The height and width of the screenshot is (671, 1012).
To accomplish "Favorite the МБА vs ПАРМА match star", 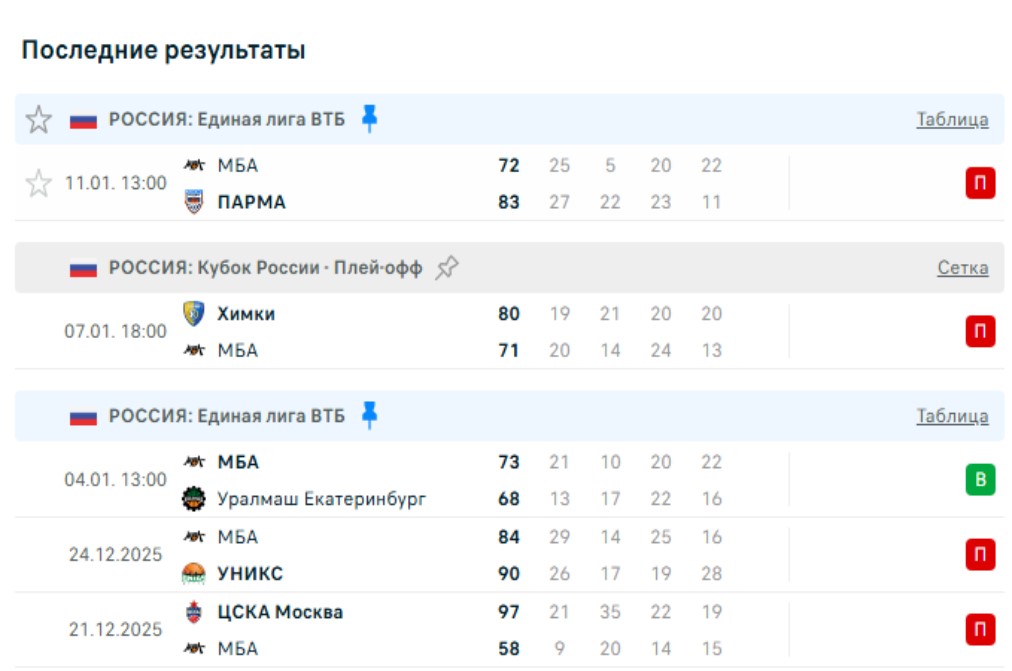I will click(x=38, y=183).
